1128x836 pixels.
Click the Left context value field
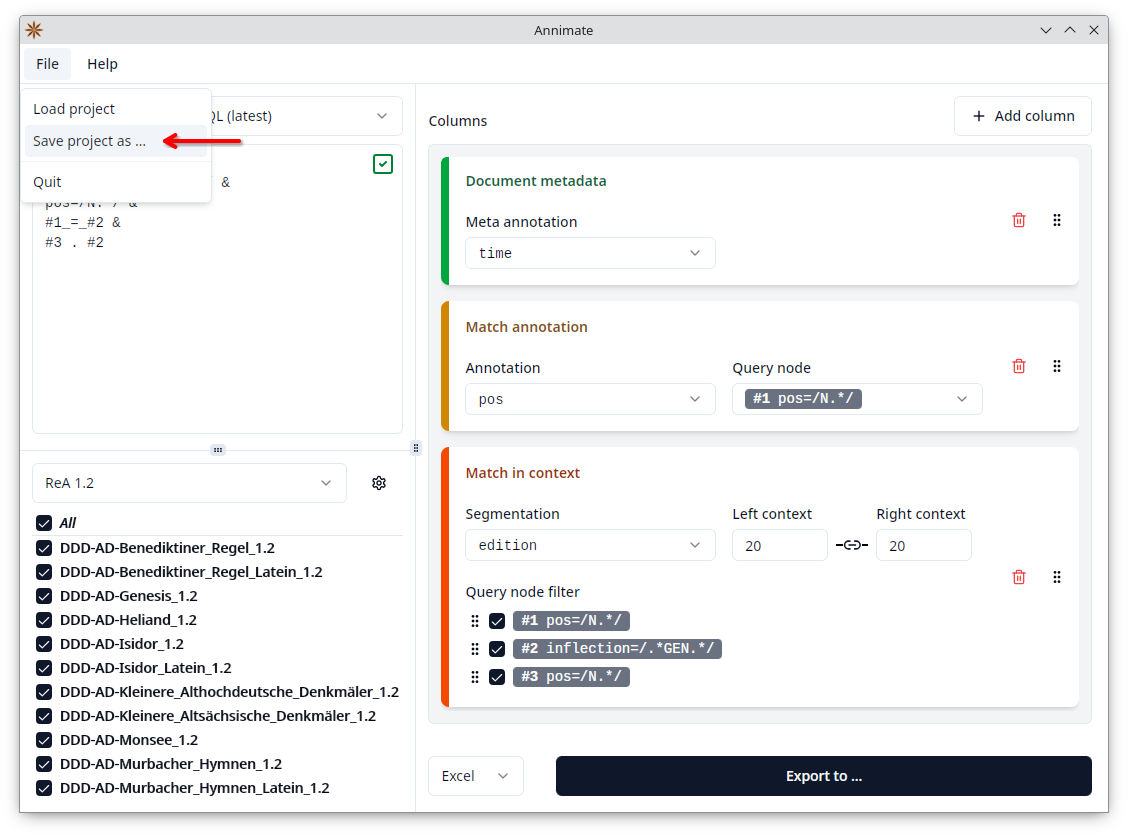779,545
